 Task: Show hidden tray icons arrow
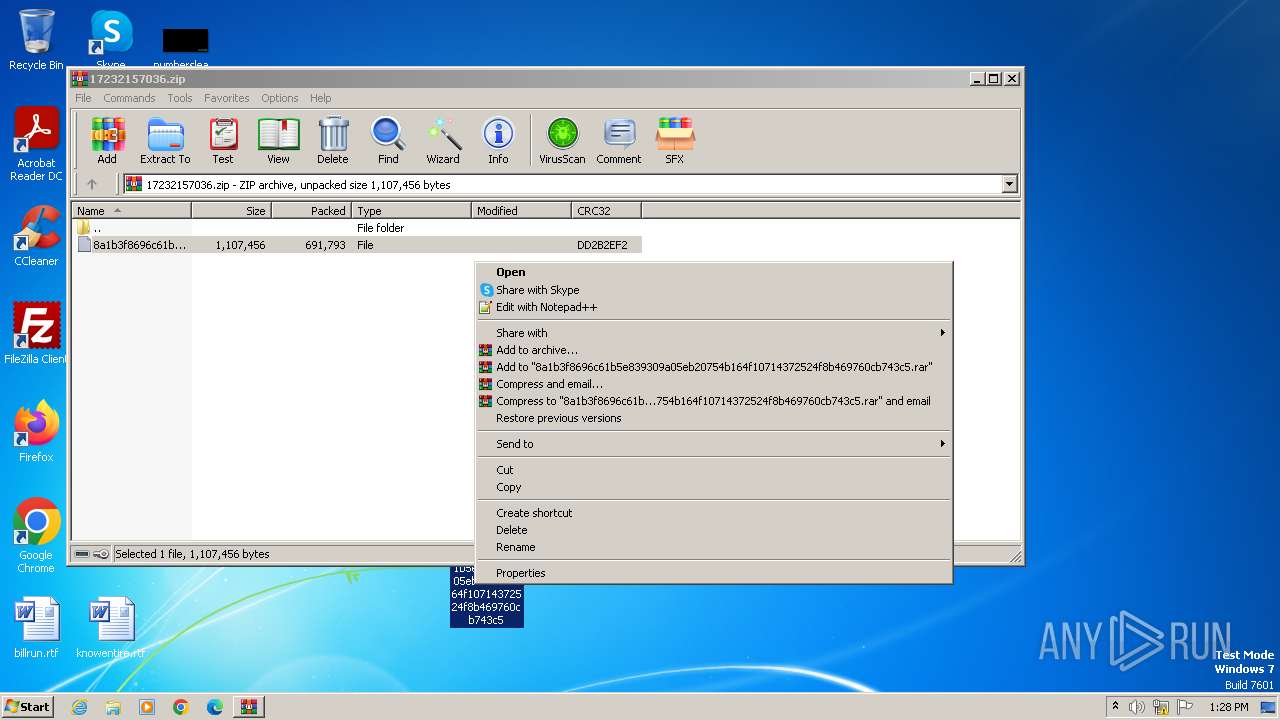tap(1115, 706)
